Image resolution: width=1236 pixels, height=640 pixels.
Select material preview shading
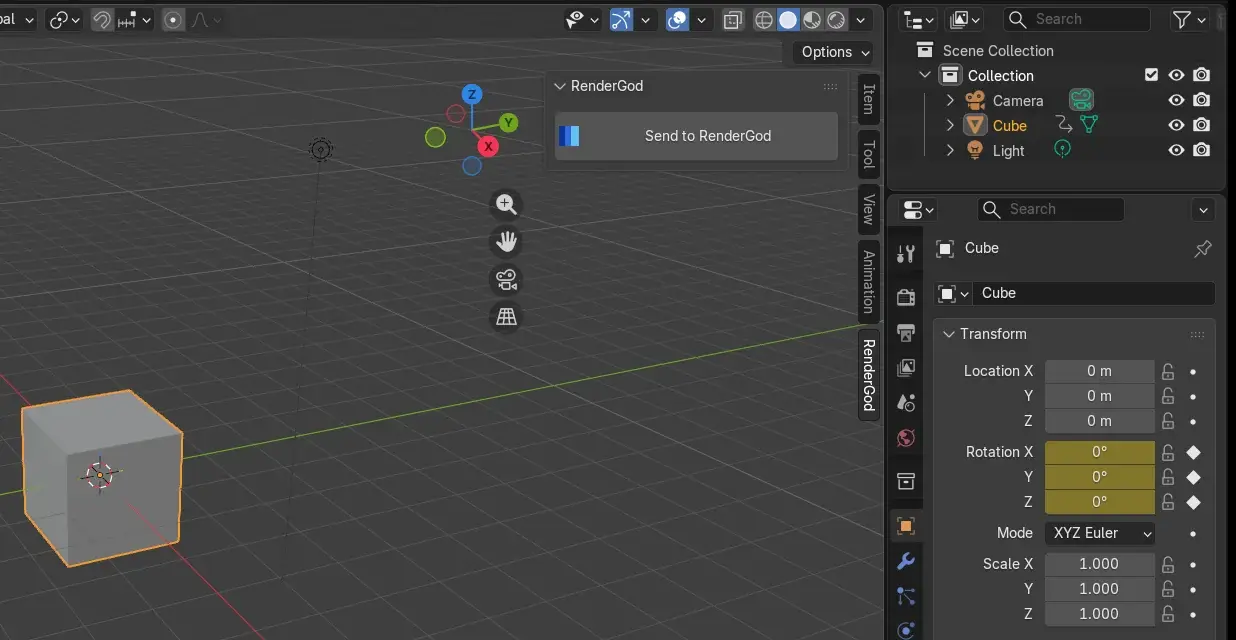[812, 20]
